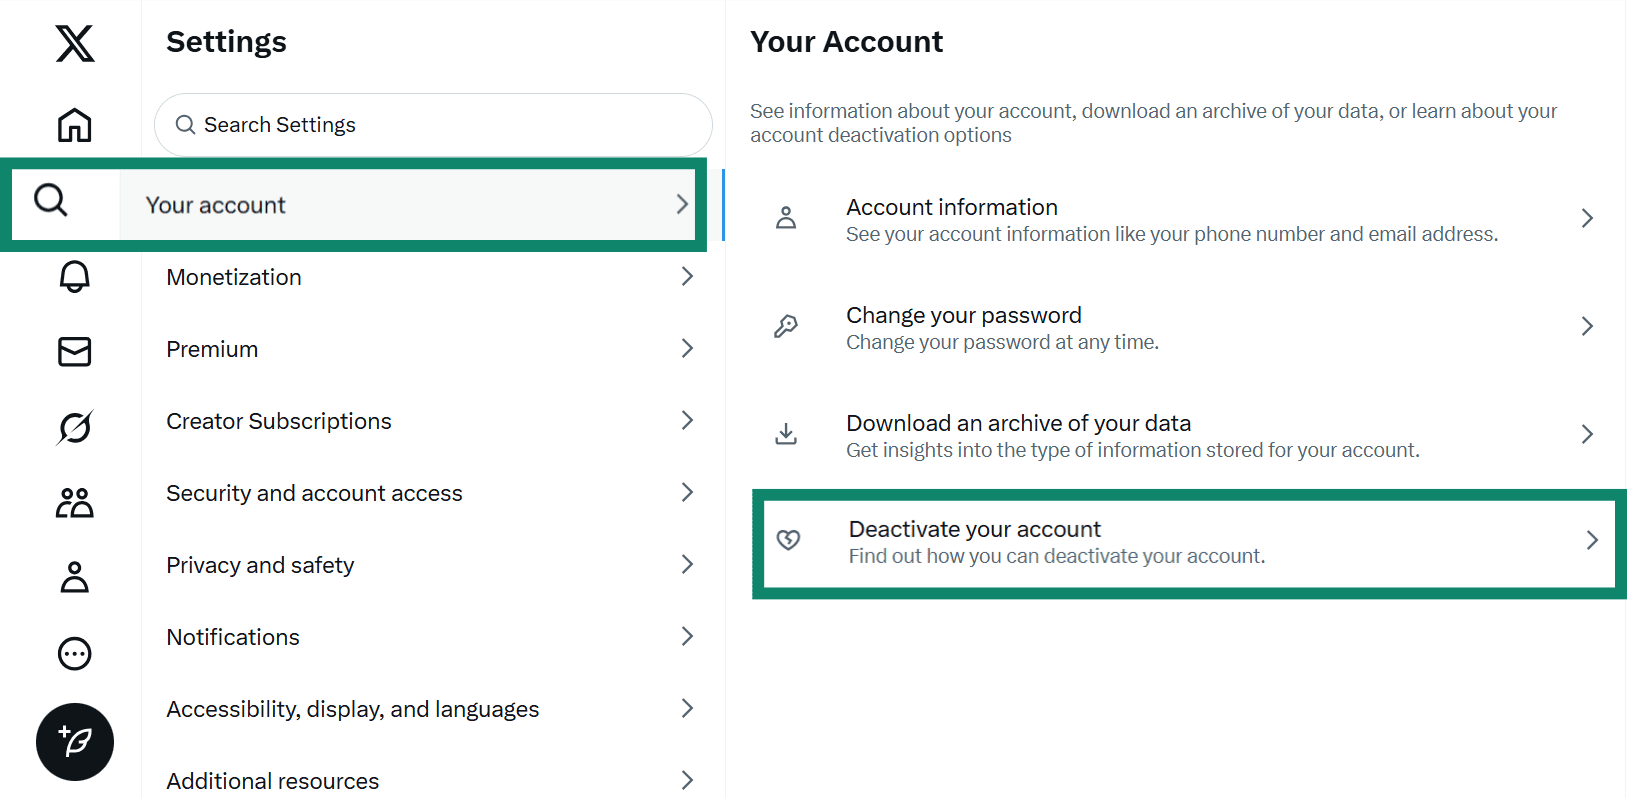Expand Privacy and safety via chevron
This screenshot has width=1627, height=798.
pos(687,564)
